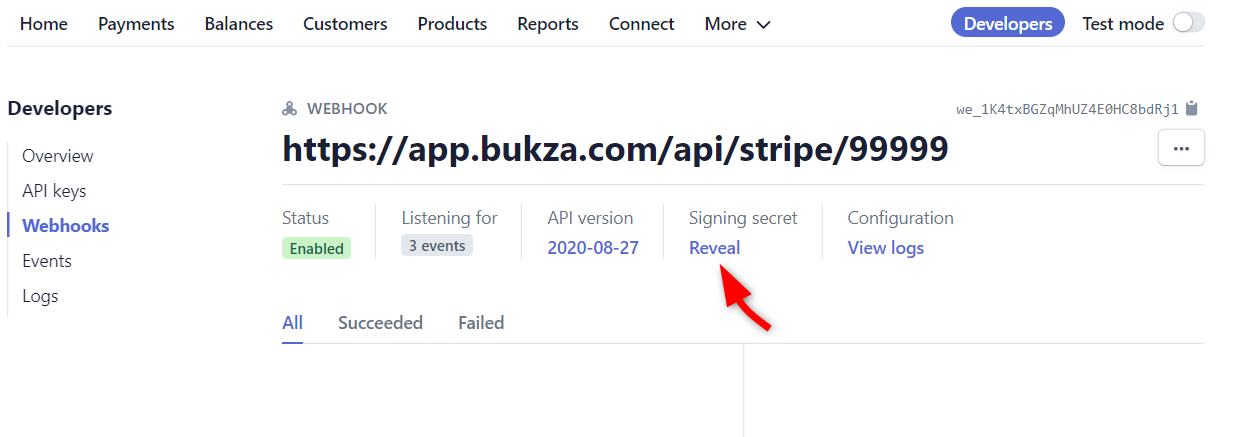Navigate to Customers section
Viewport: 1244px width, 437px height.
[x=345, y=24]
